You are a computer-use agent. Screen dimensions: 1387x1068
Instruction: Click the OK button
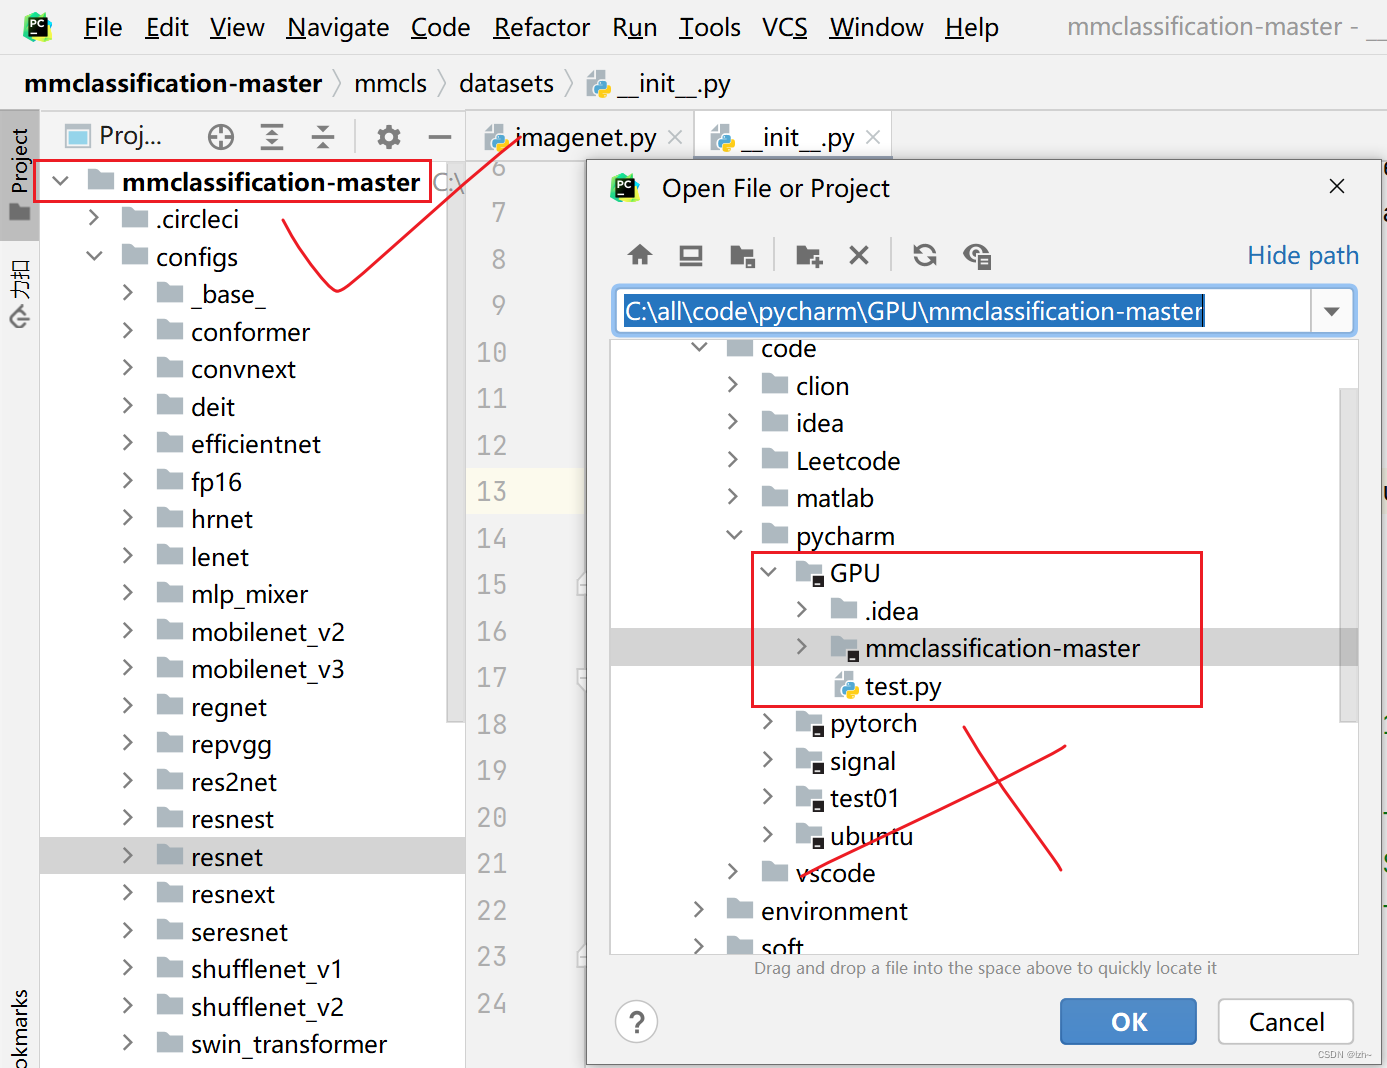pyautogui.click(x=1128, y=1022)
